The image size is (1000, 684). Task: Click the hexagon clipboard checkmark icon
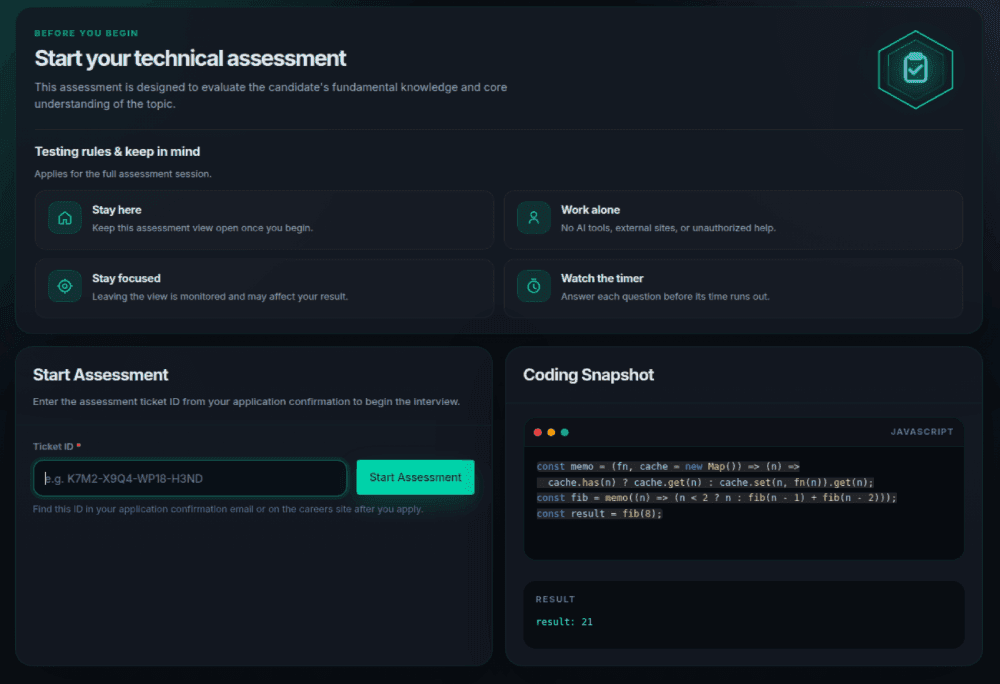tap(915, 69)
